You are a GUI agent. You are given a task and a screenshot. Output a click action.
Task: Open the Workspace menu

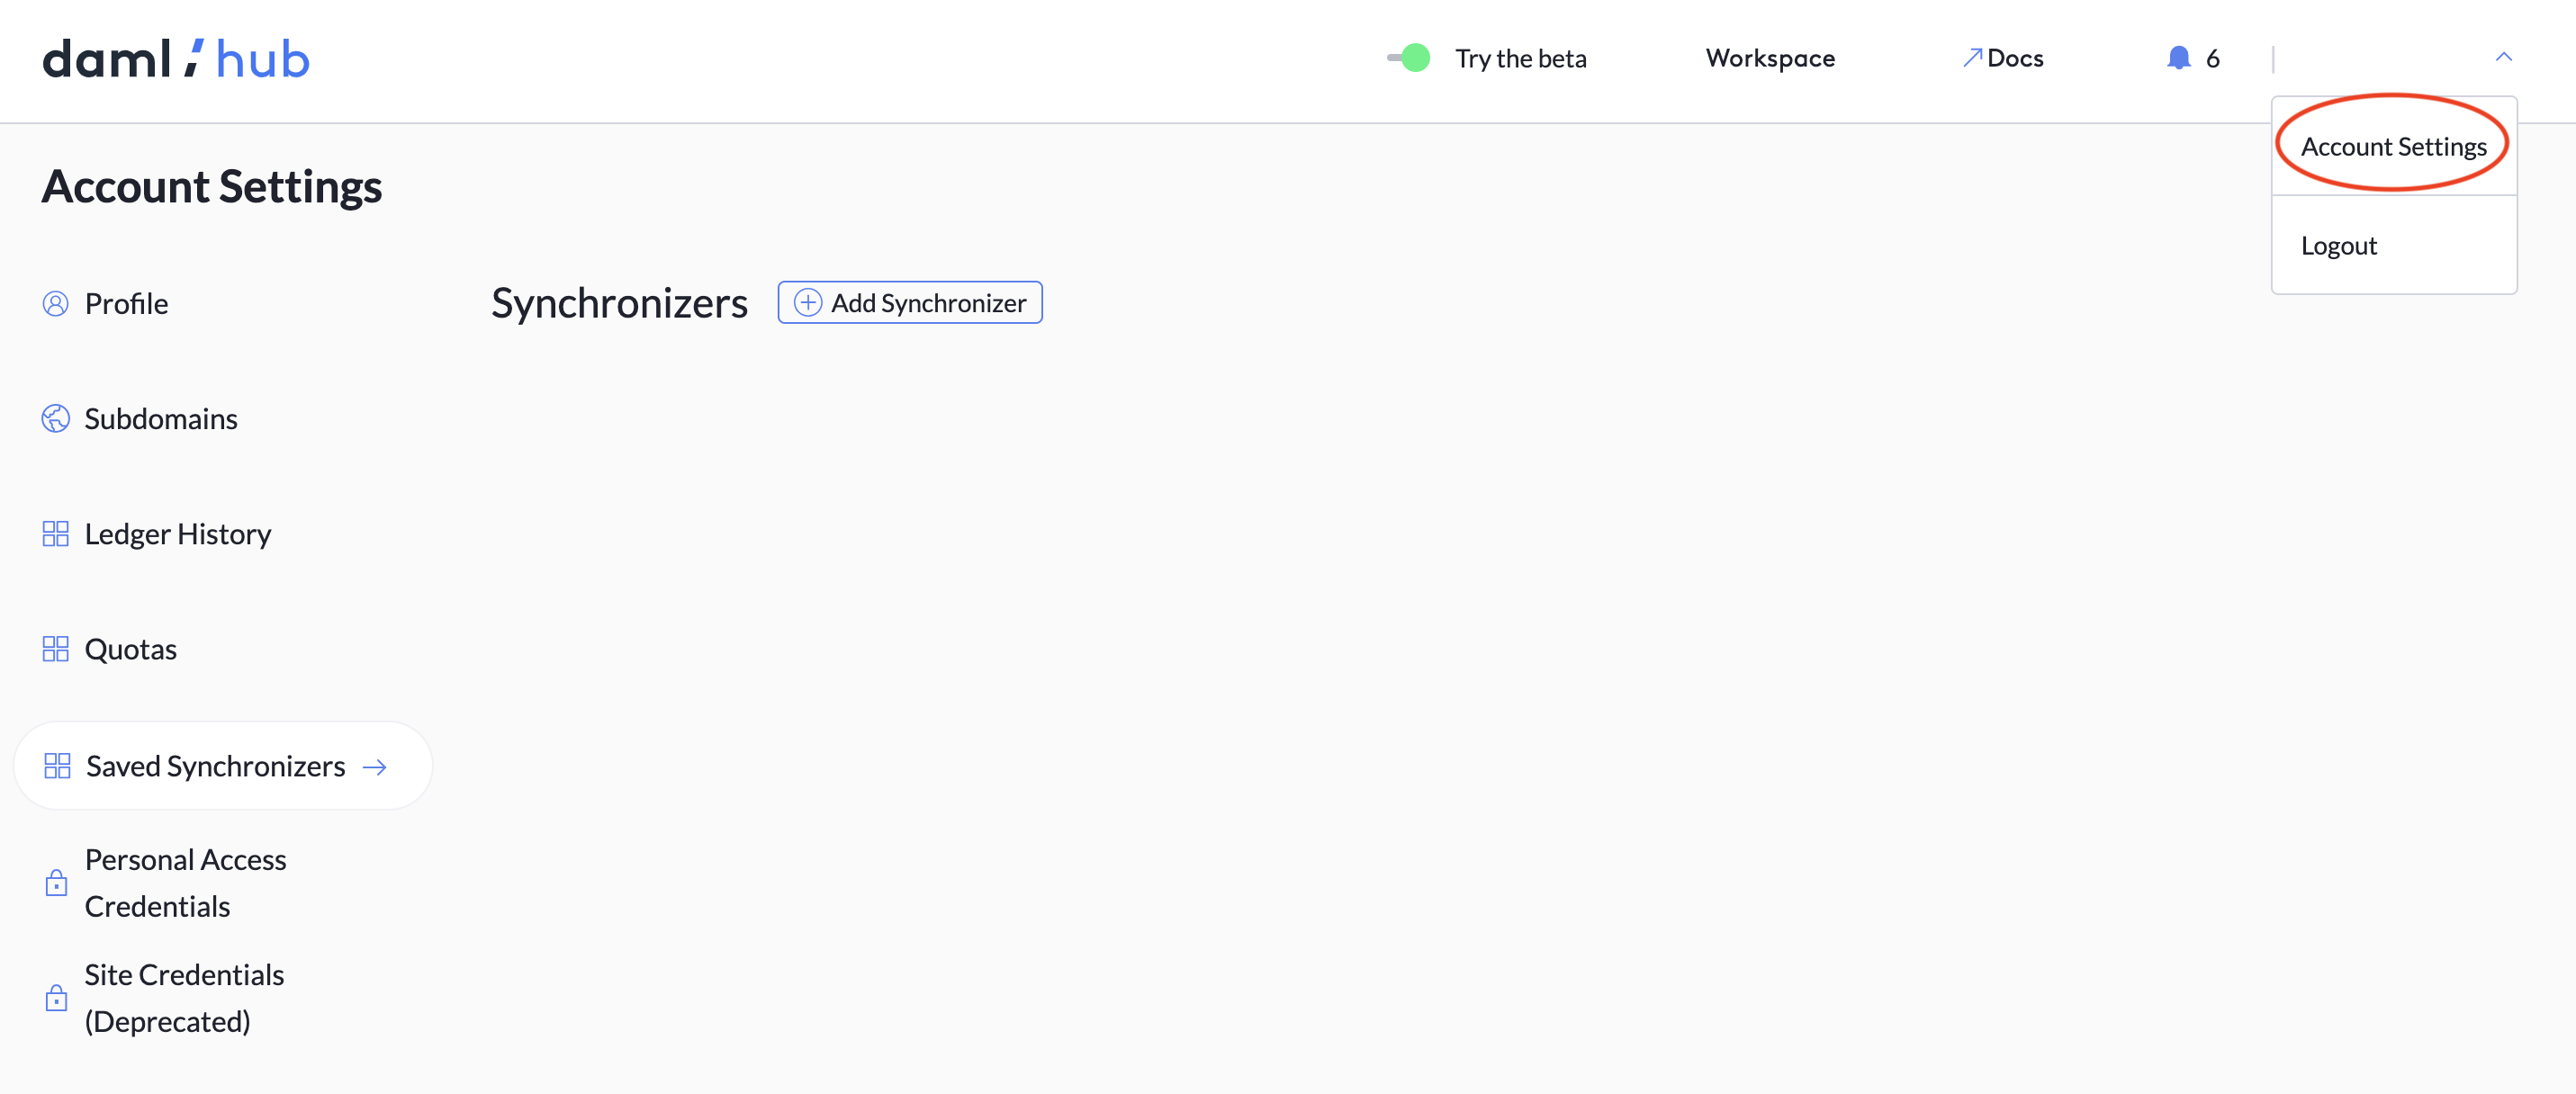pos(1770,58)
